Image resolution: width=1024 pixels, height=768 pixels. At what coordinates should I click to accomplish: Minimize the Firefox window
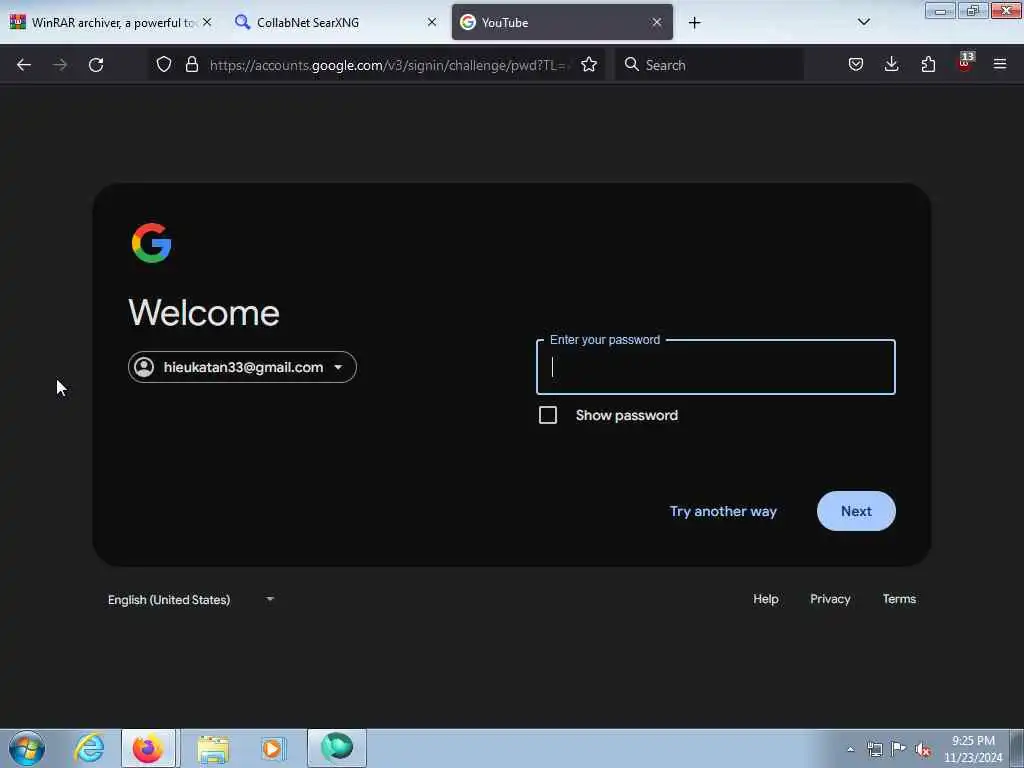(940, 11)
